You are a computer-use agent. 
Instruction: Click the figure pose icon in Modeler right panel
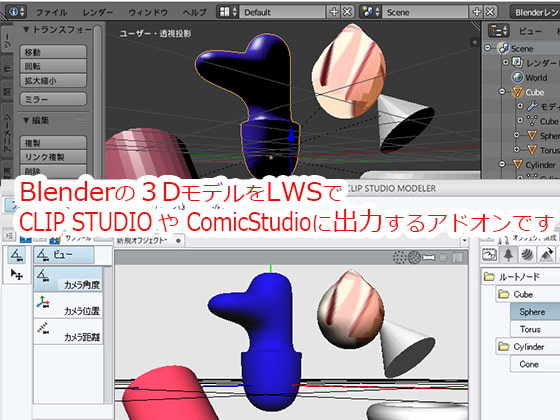click(508, 255)
